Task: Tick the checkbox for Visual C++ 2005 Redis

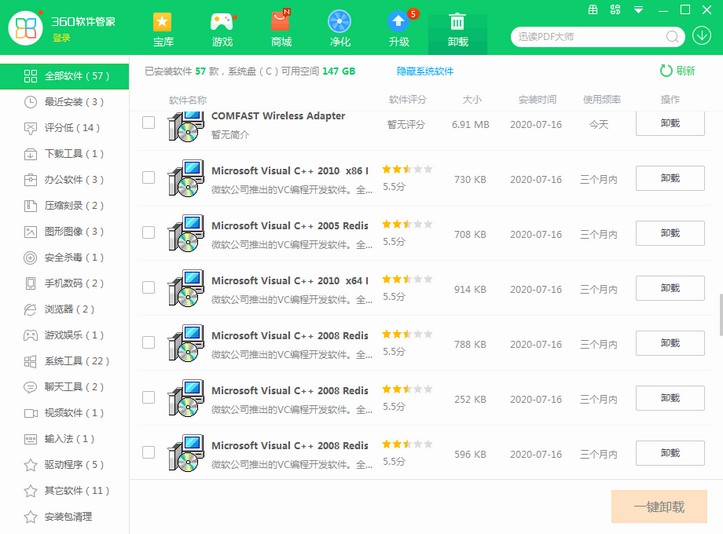Action: click(x=148, y=233)
